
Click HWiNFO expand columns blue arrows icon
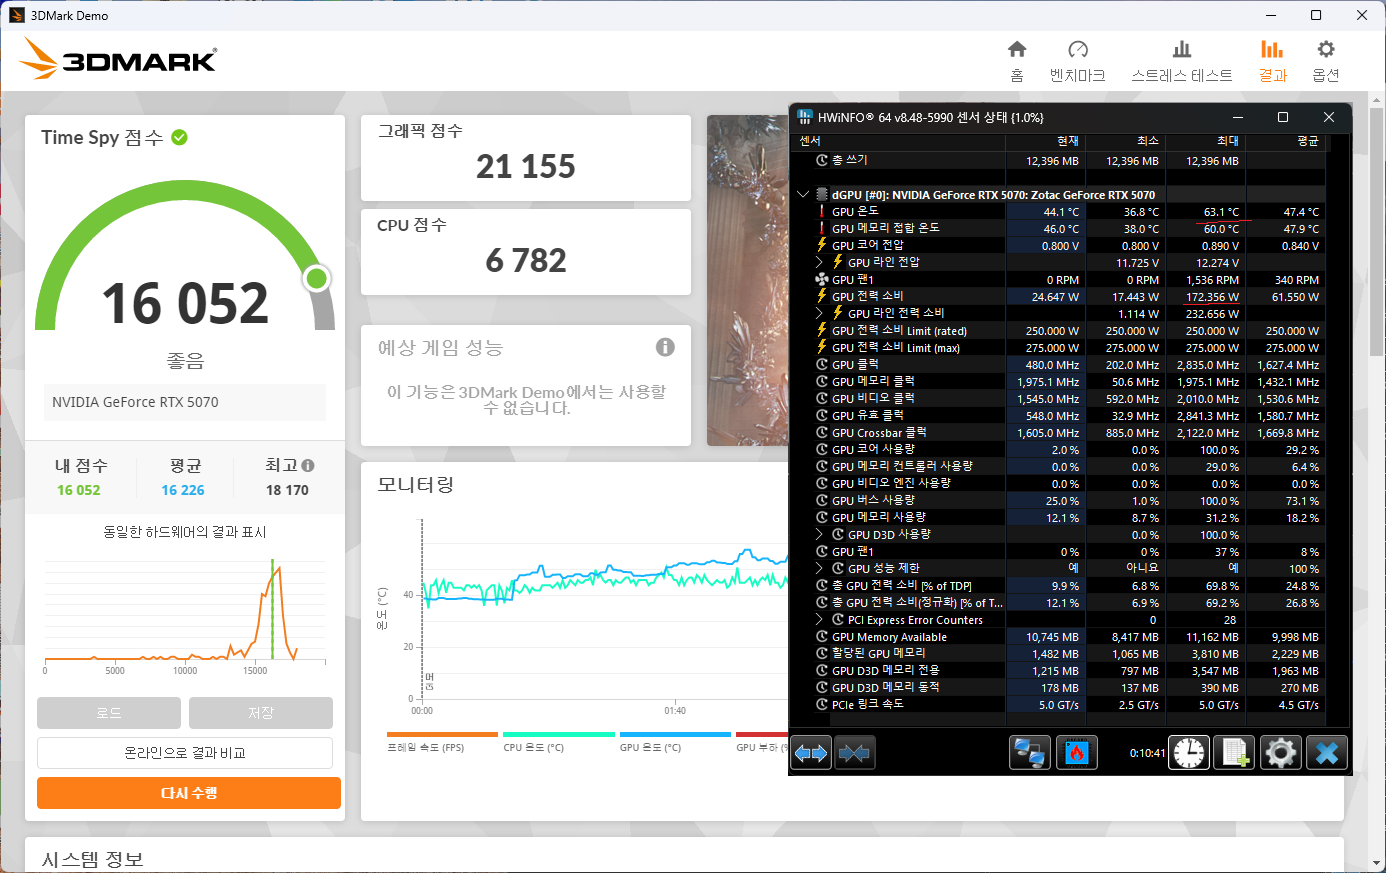coord(811,753)
